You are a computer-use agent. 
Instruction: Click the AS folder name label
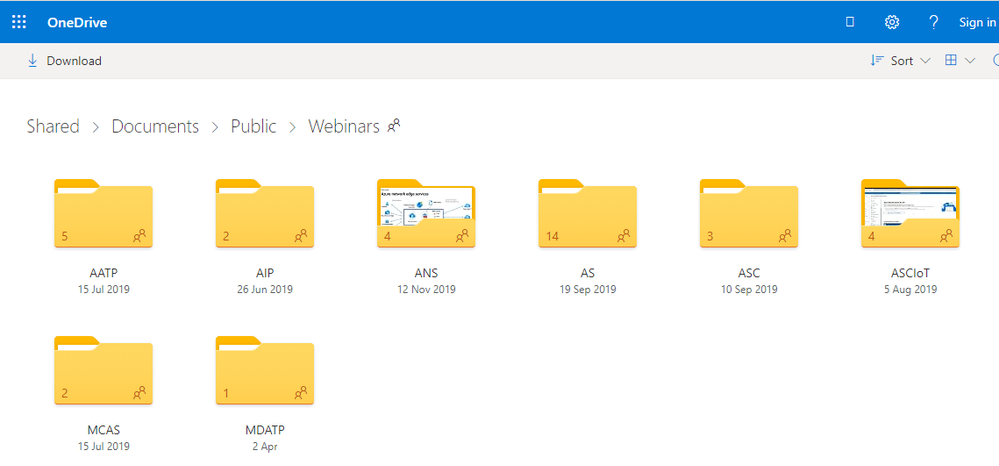587,273
